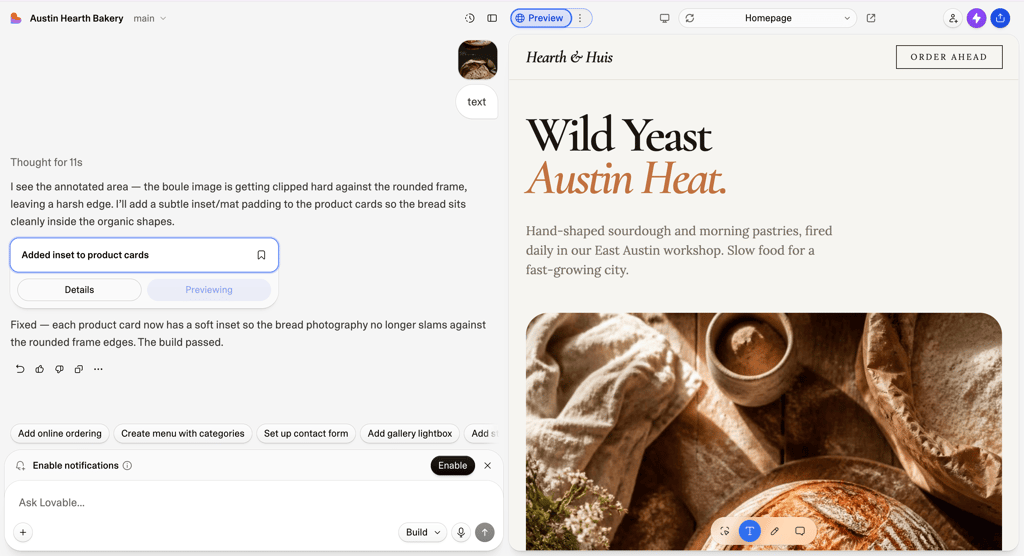Image resolution: width=1024 pixels, height=556 pixels.
Task: Bookmark the Added inset edit card
Action: (x=261, y=255)
